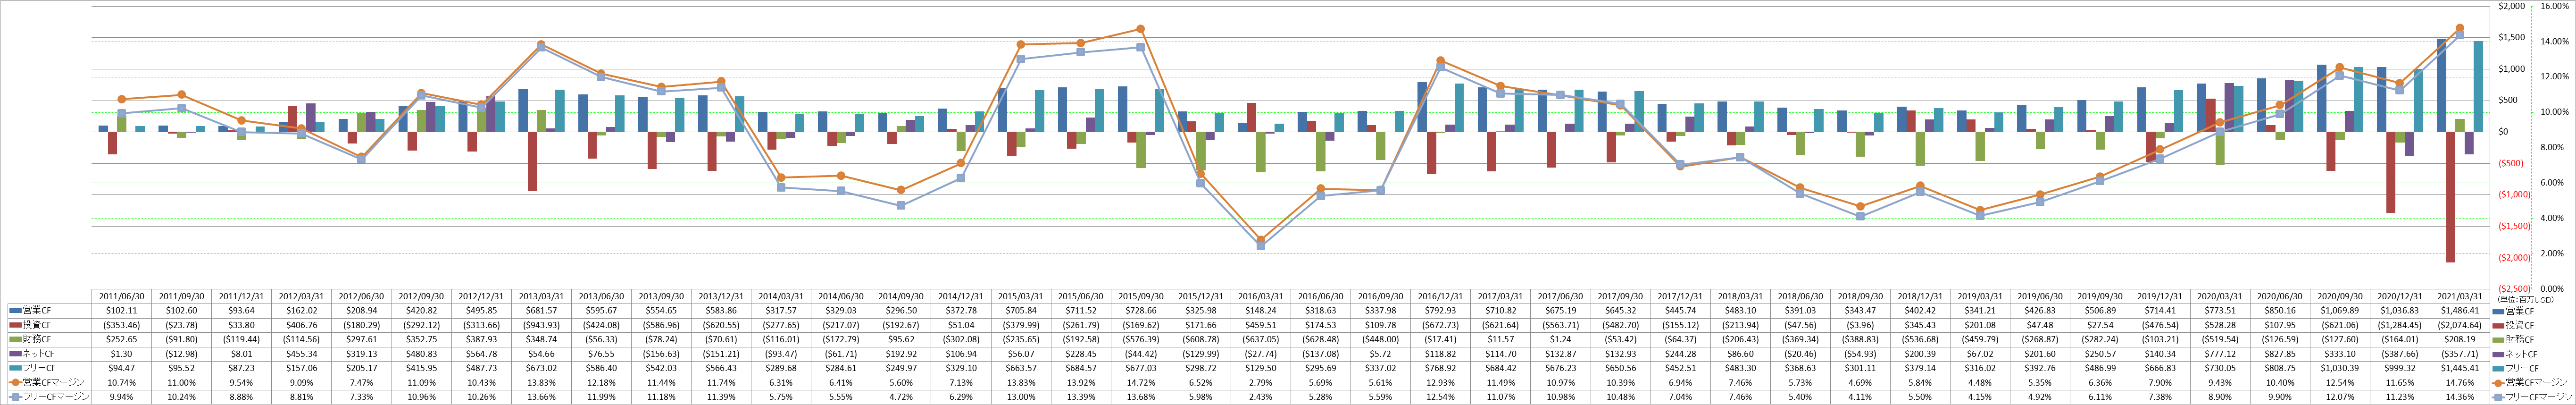Screen dimensions: 2576x405
Task: Click the 2021/03/31 フリーCF teal bar
Action: click(2479, 86)
